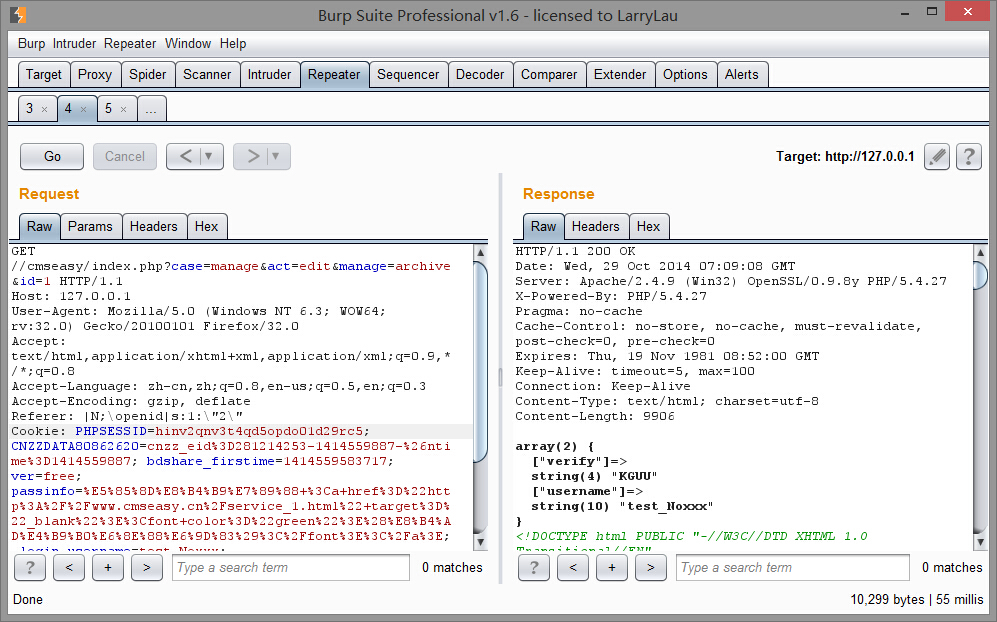Image resolution: width=997 pixels, height=622 pixels.
Task: Click the 'Host: 127.0.0.1' request line
Action: click(x=71, y=296)
